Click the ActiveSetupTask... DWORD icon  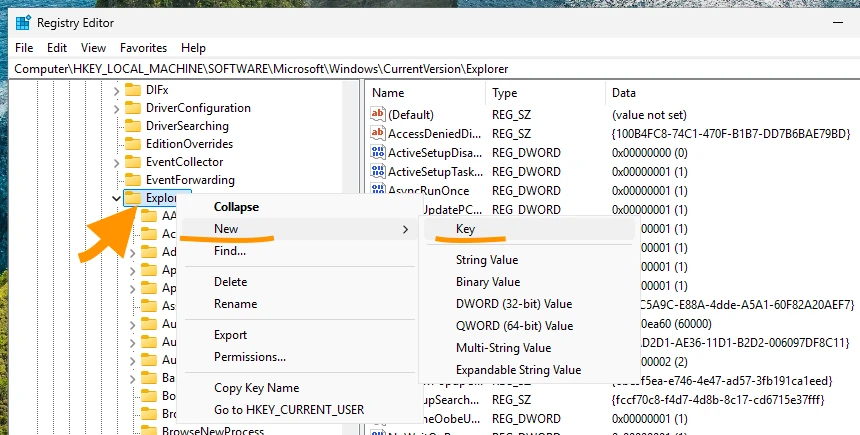(x=378, y=171)
